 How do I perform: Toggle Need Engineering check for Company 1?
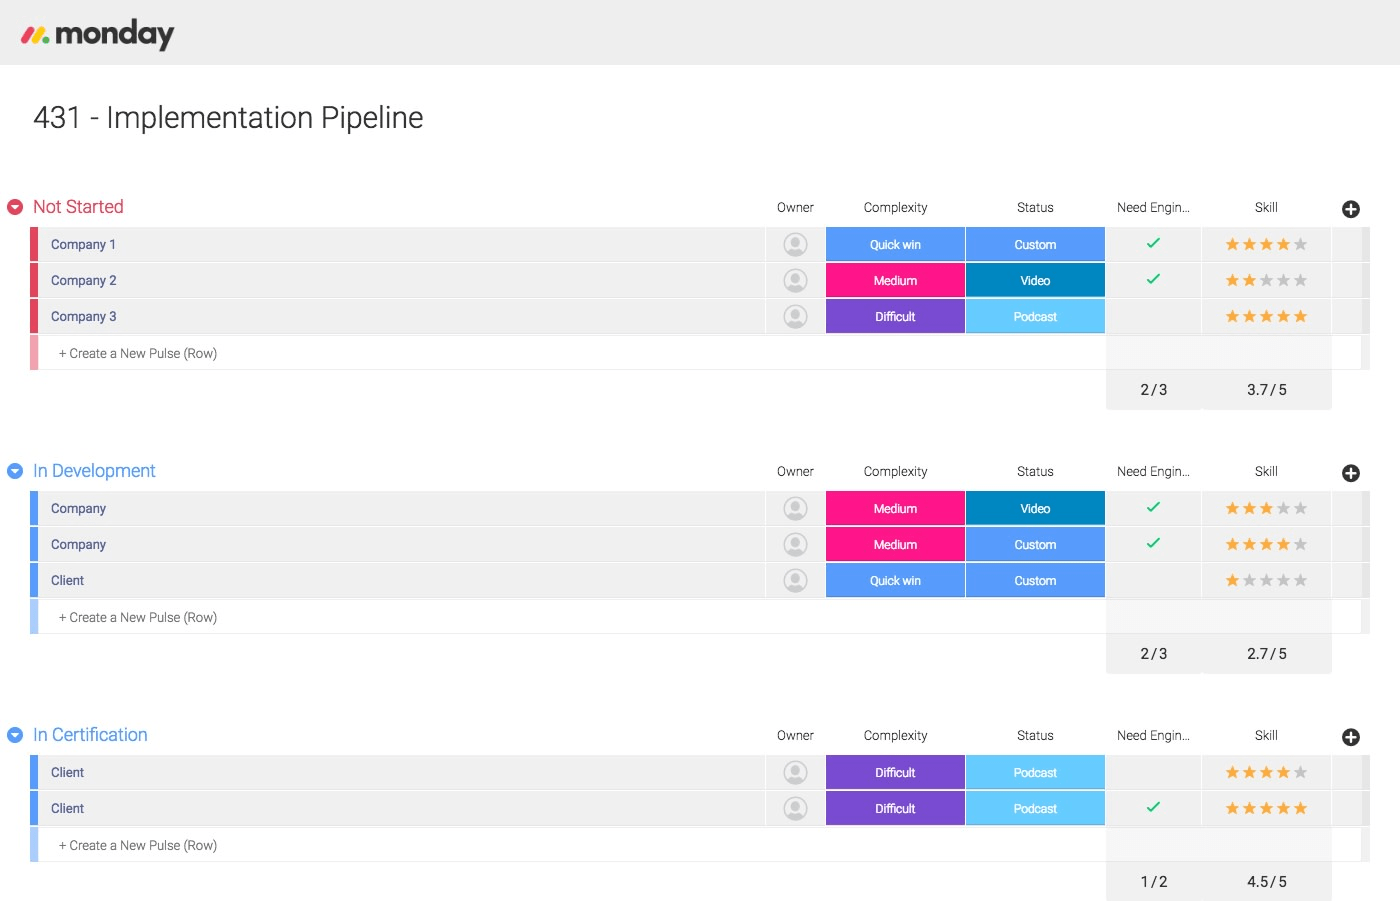click(x=1153, y=243)
